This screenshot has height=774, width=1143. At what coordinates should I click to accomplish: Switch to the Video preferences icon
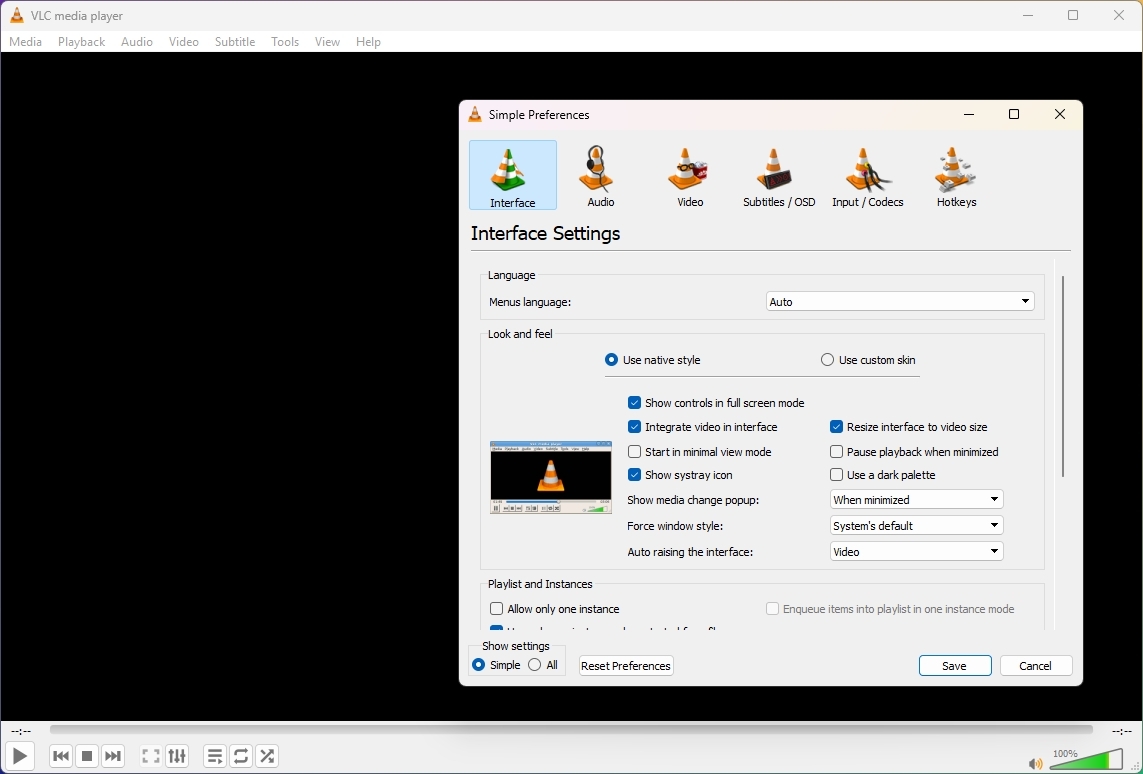pos(688,175)
